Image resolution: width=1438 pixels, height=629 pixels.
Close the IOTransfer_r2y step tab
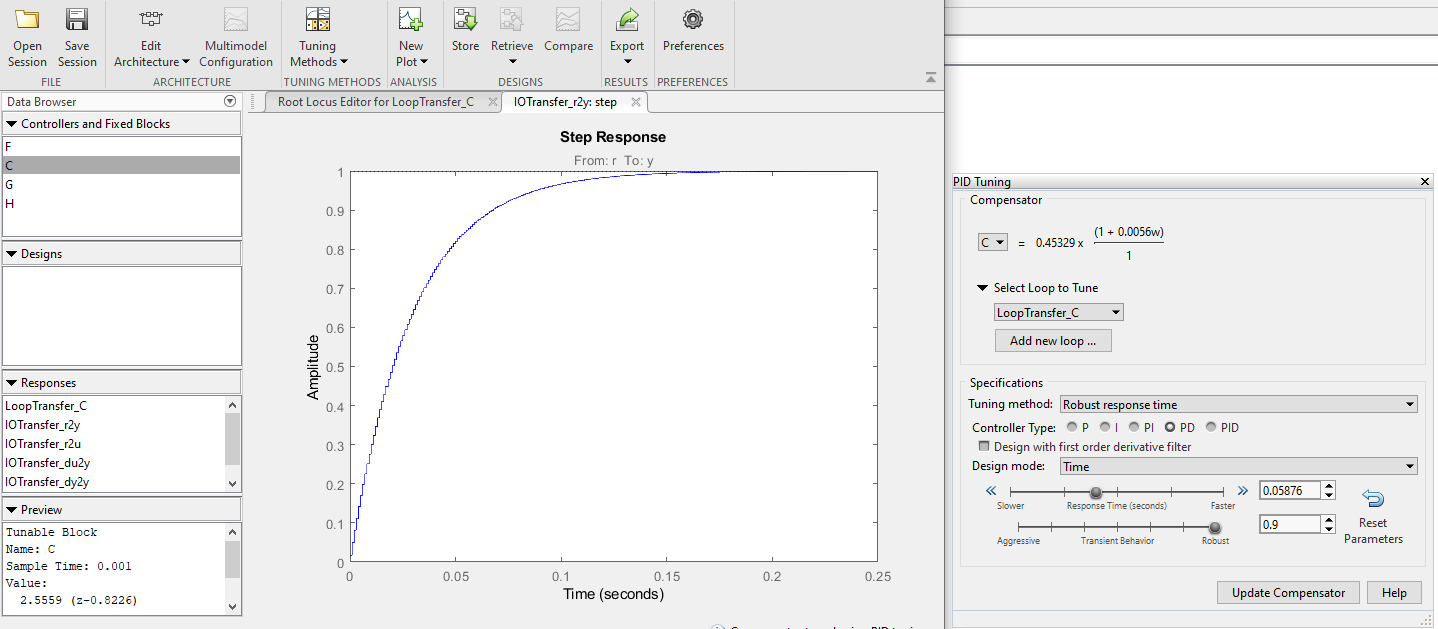tap(634, 102)
